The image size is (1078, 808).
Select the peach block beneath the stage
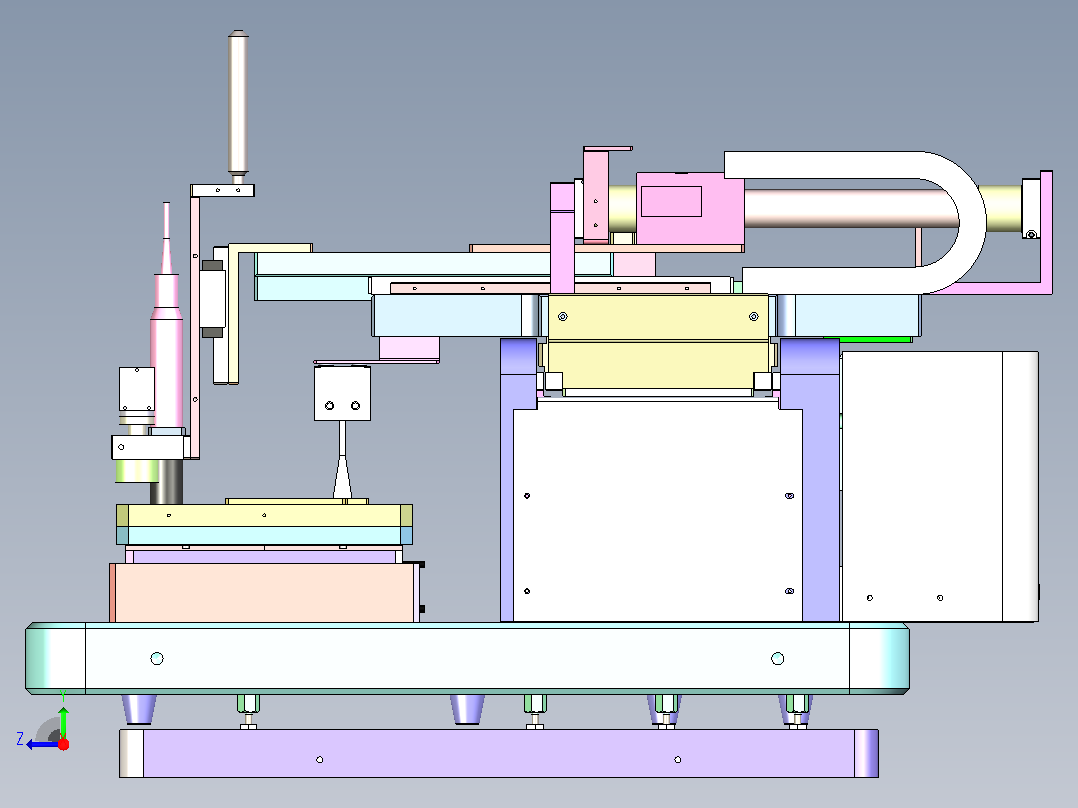pyautogui.click(x=265, y=592)
